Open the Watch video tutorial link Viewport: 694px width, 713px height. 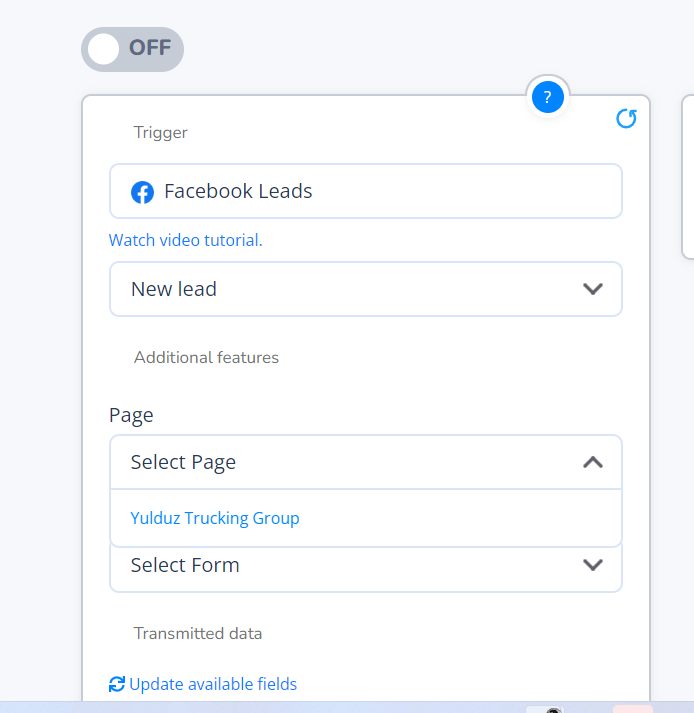tap(185, 240)
